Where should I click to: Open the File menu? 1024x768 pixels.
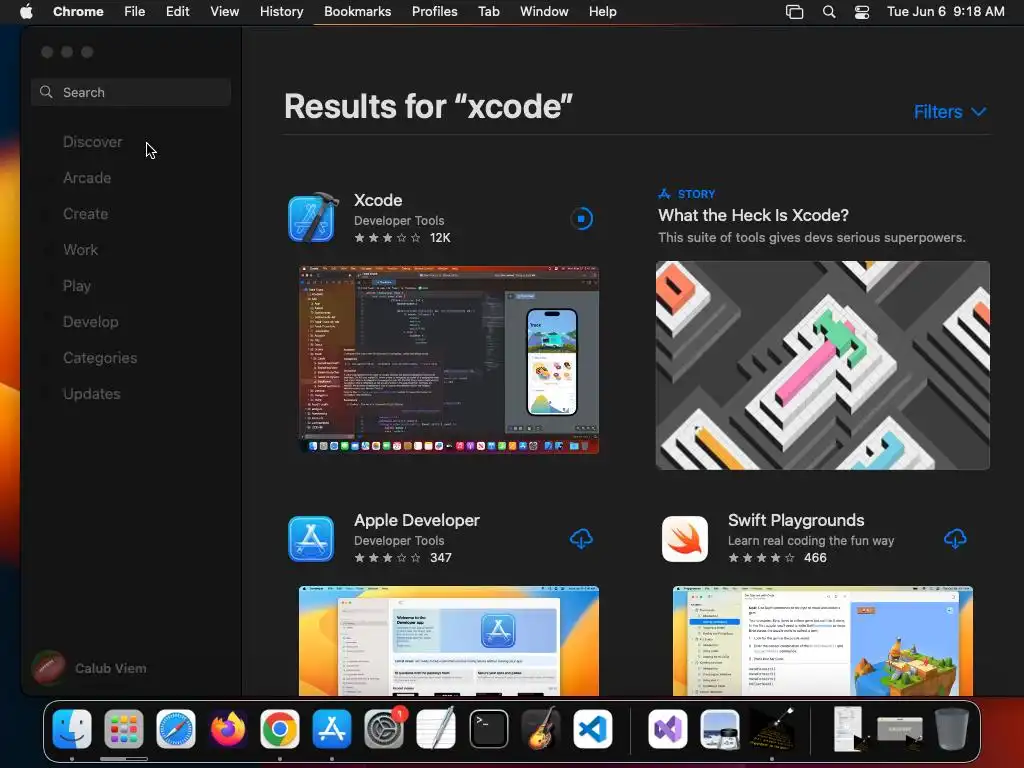(x=135, y=12)
